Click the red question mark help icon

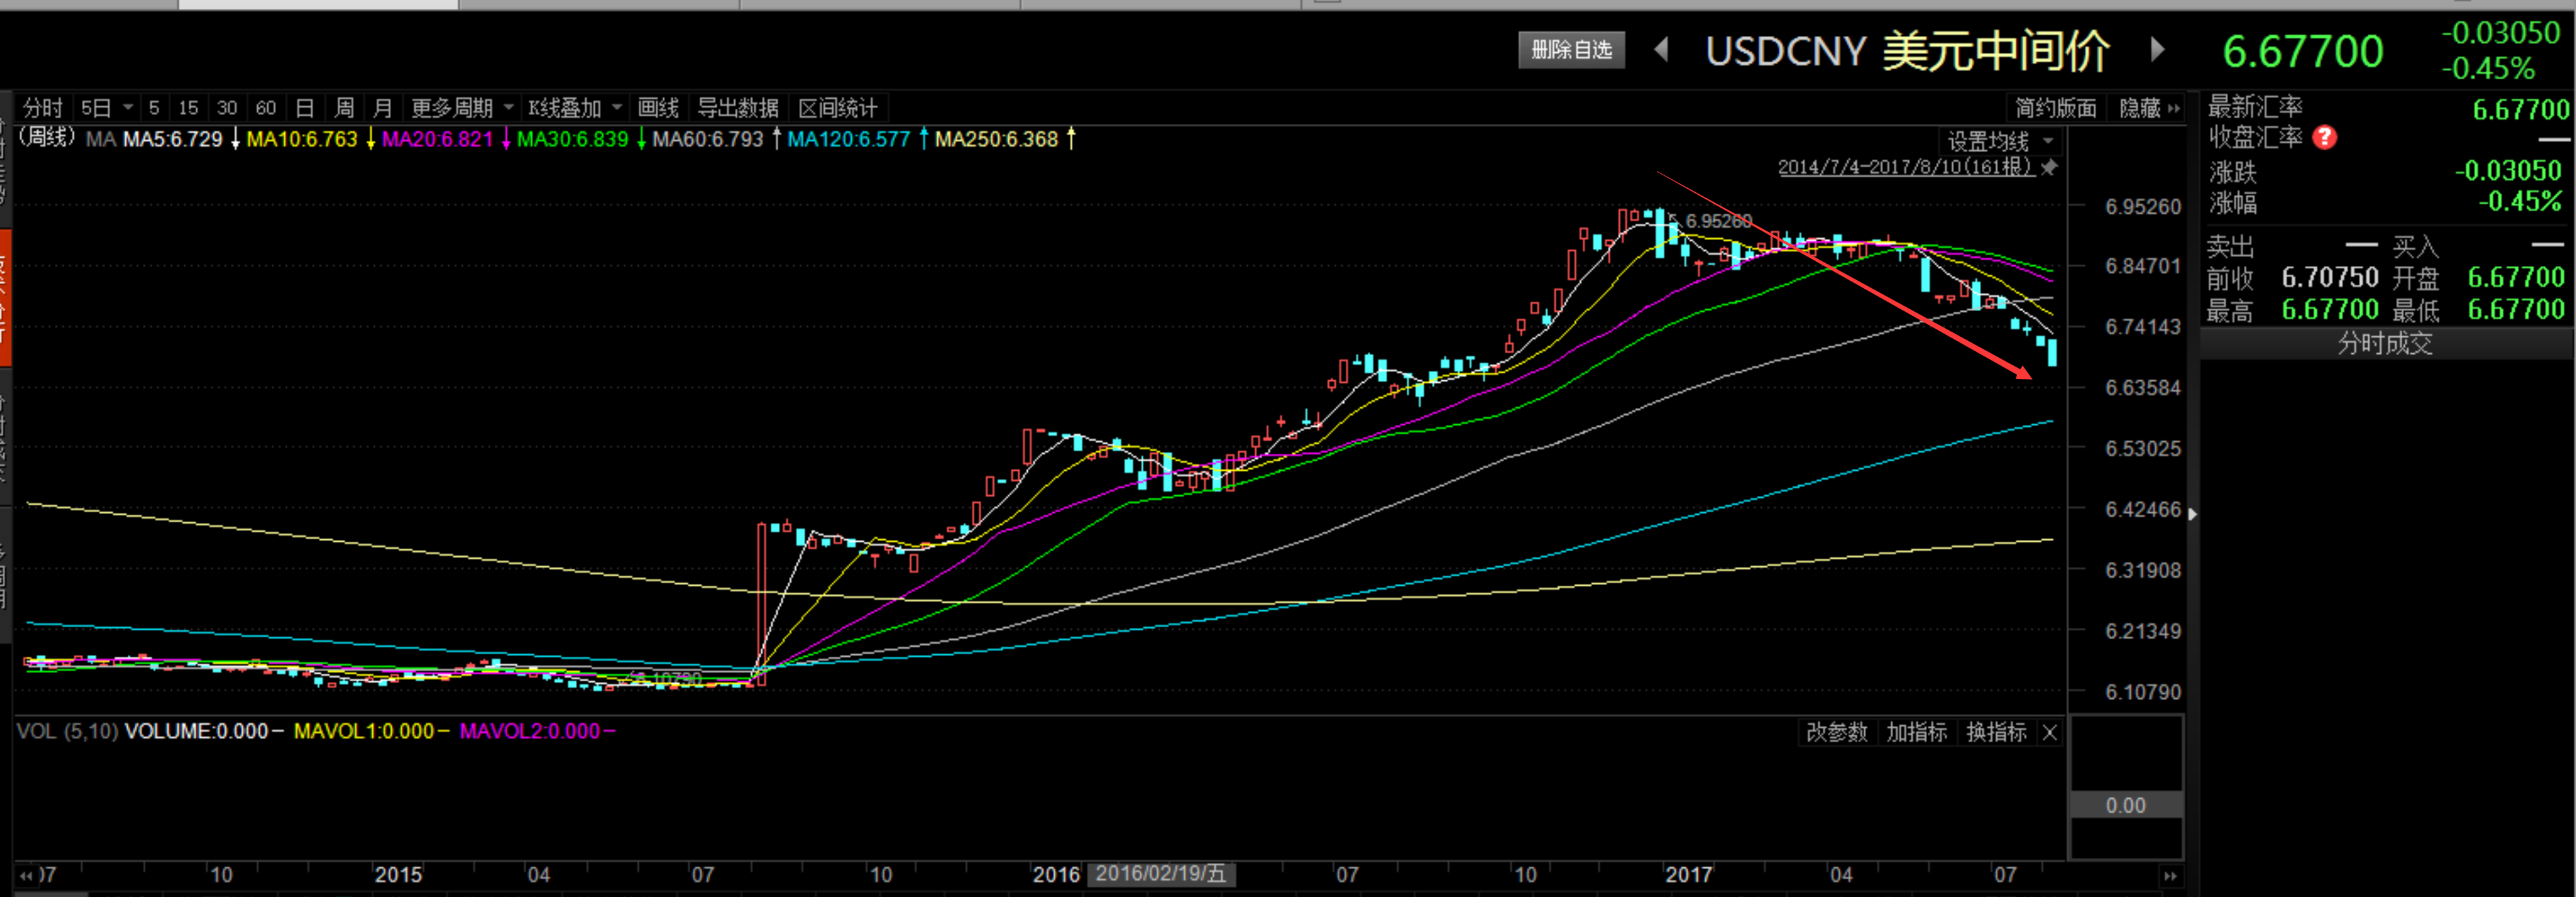click(2325, 137)
